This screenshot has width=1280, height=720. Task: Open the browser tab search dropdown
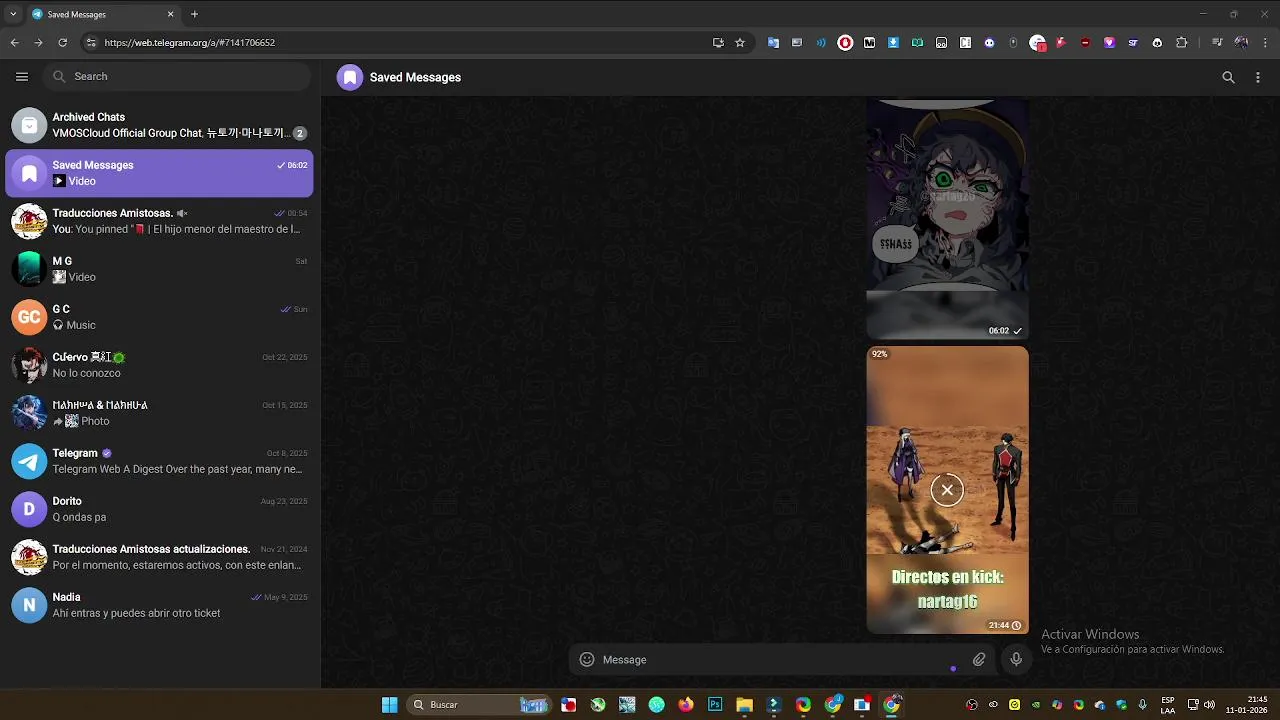click(13, 14)
